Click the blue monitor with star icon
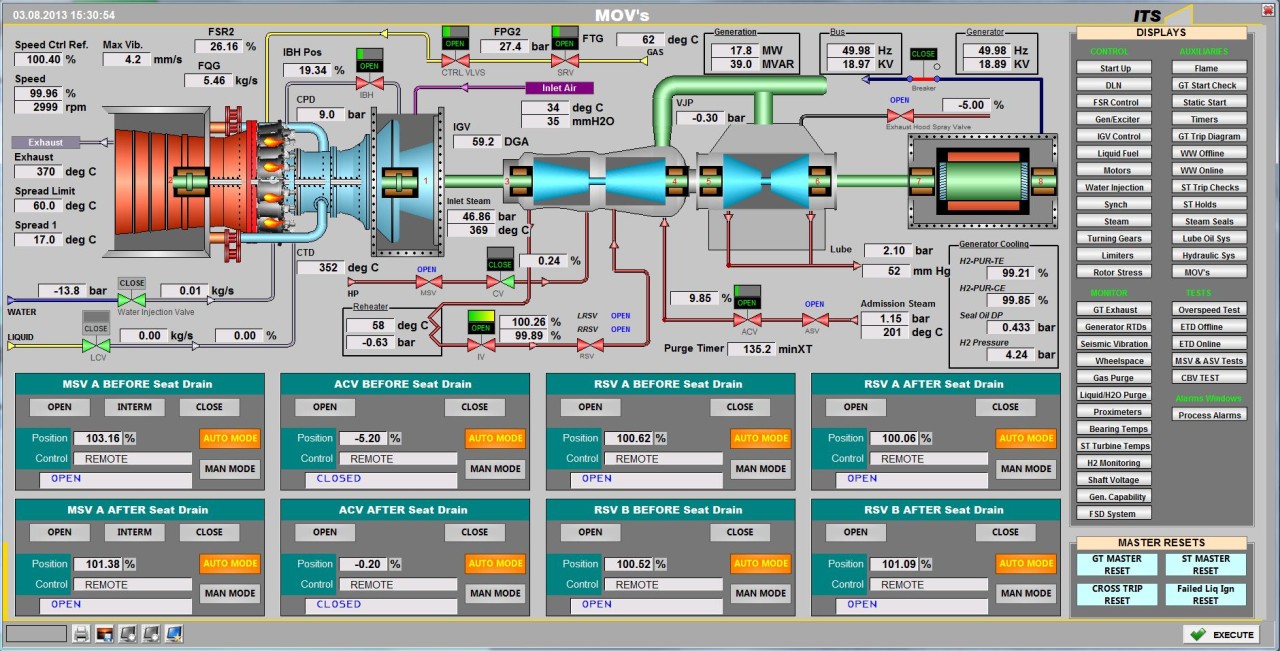This screenshot has height=651, width=1280. click(x=173, y=633)
